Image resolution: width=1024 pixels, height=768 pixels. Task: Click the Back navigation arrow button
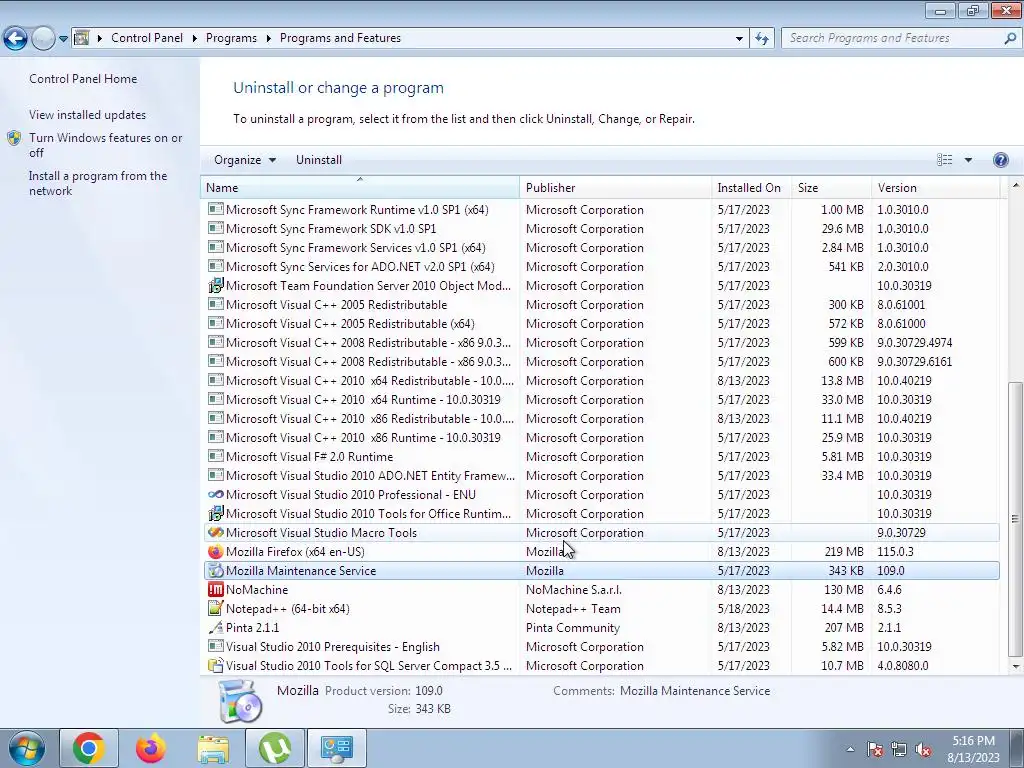[x=16, y=39]
